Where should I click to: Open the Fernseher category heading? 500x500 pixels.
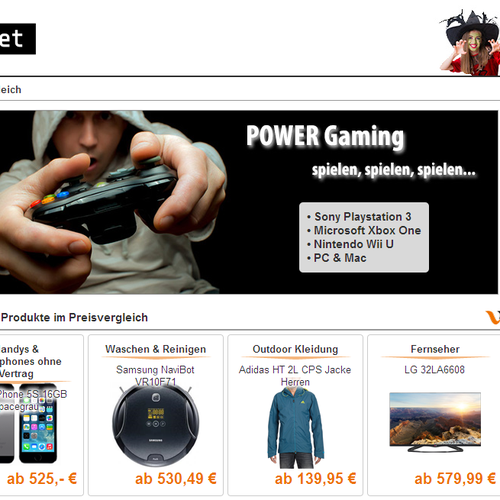(435, 349)
